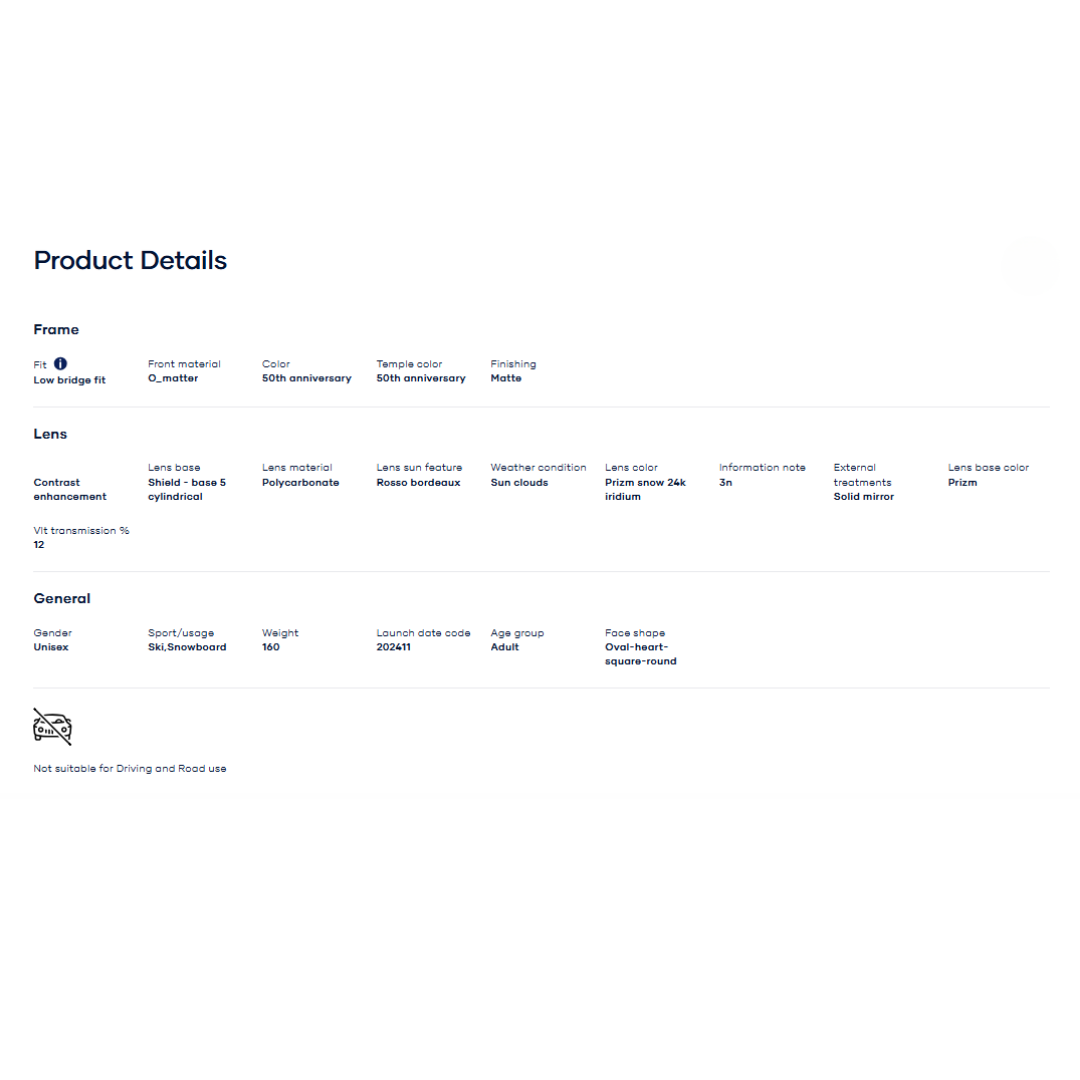Click the Fit info icon

pos(61,364)
